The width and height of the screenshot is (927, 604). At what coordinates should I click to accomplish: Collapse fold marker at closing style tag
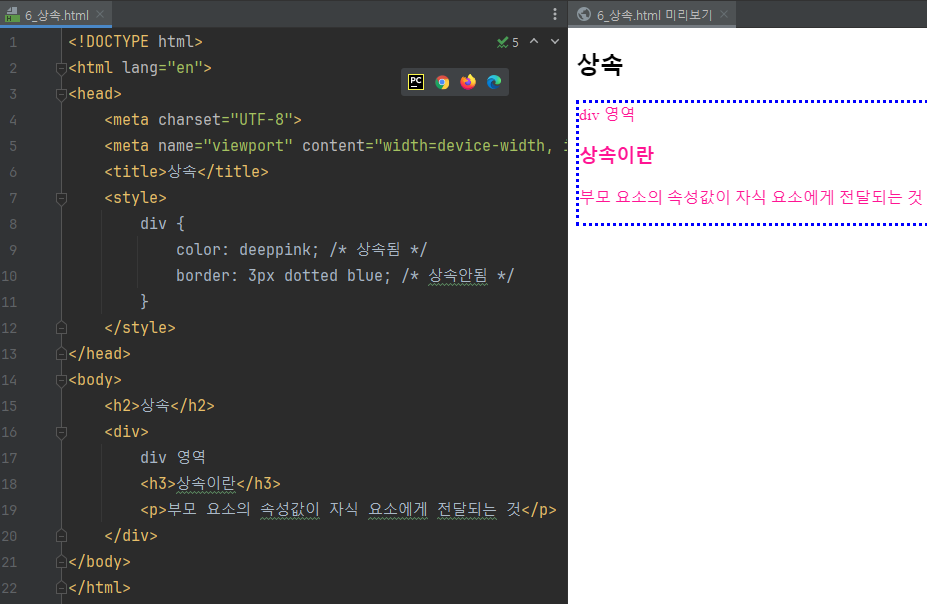pyautogui.click(x=61, y=327)
